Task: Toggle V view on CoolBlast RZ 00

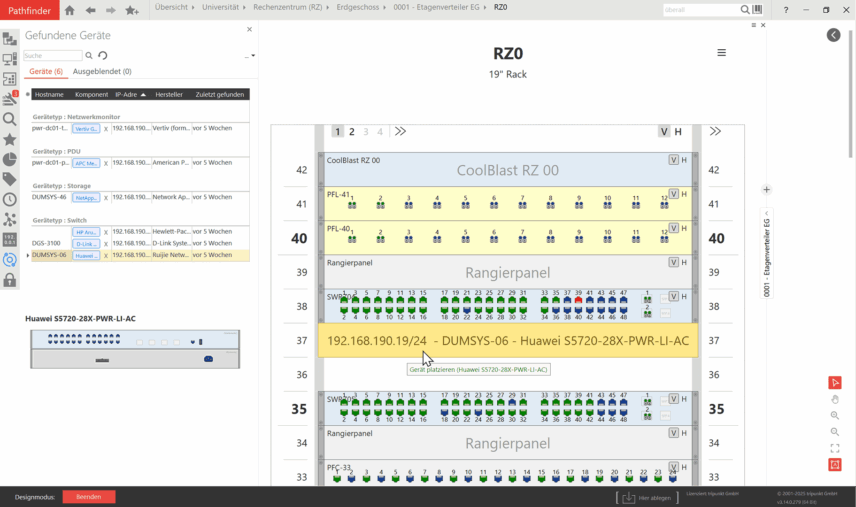Action: point(673,160)
